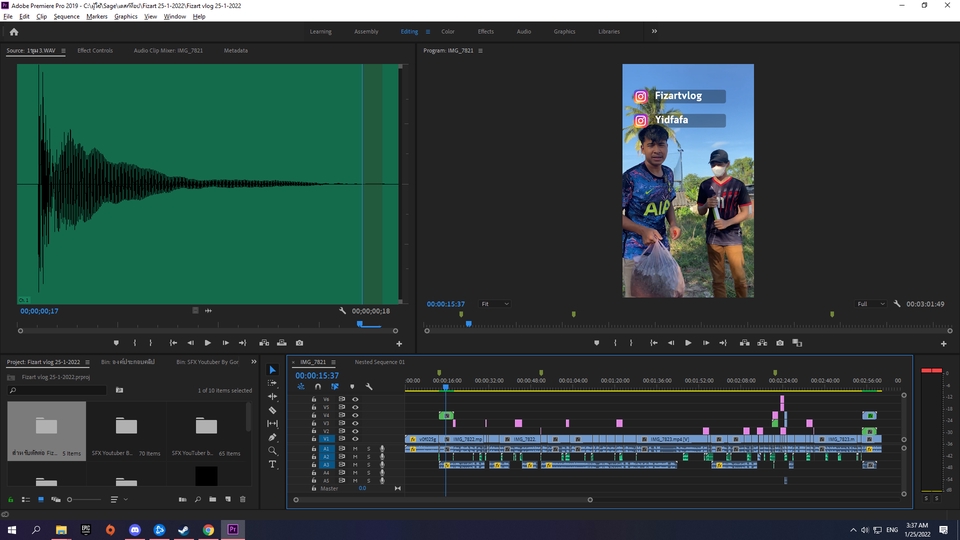The width and height of the screenshot is (960, 540).
Task: Select the Razor tool in the tools panel
Action: (272, 410)
